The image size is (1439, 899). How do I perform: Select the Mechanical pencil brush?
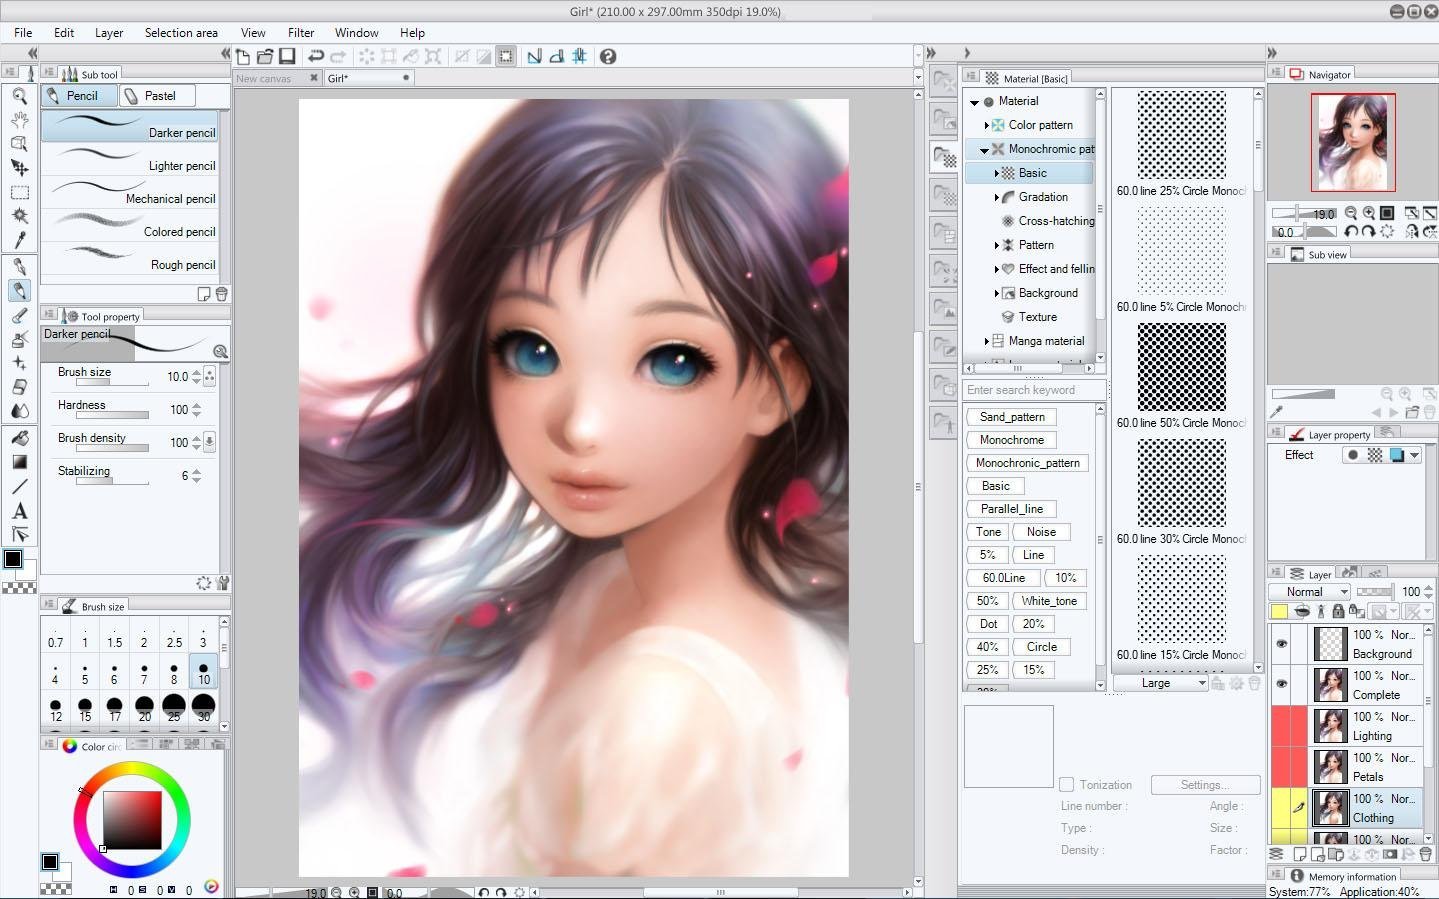pyautogui.click(x=135, y=192)
